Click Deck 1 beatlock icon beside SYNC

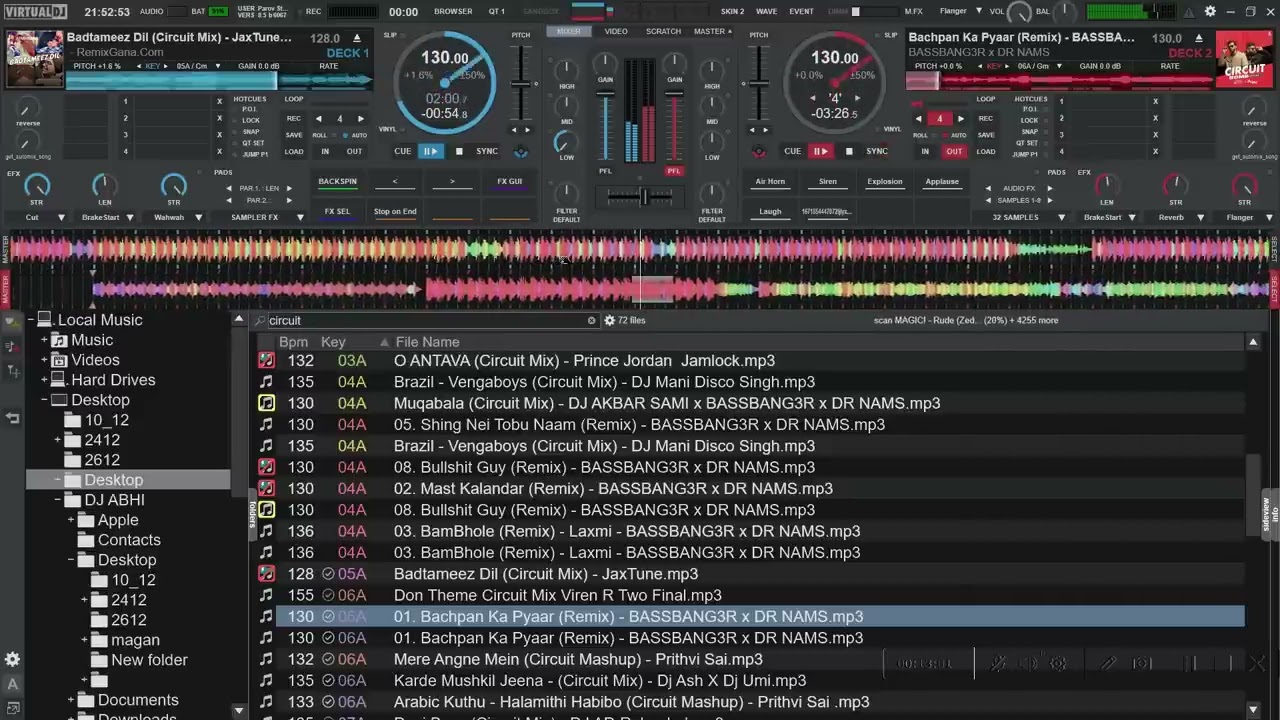[520, 152]
